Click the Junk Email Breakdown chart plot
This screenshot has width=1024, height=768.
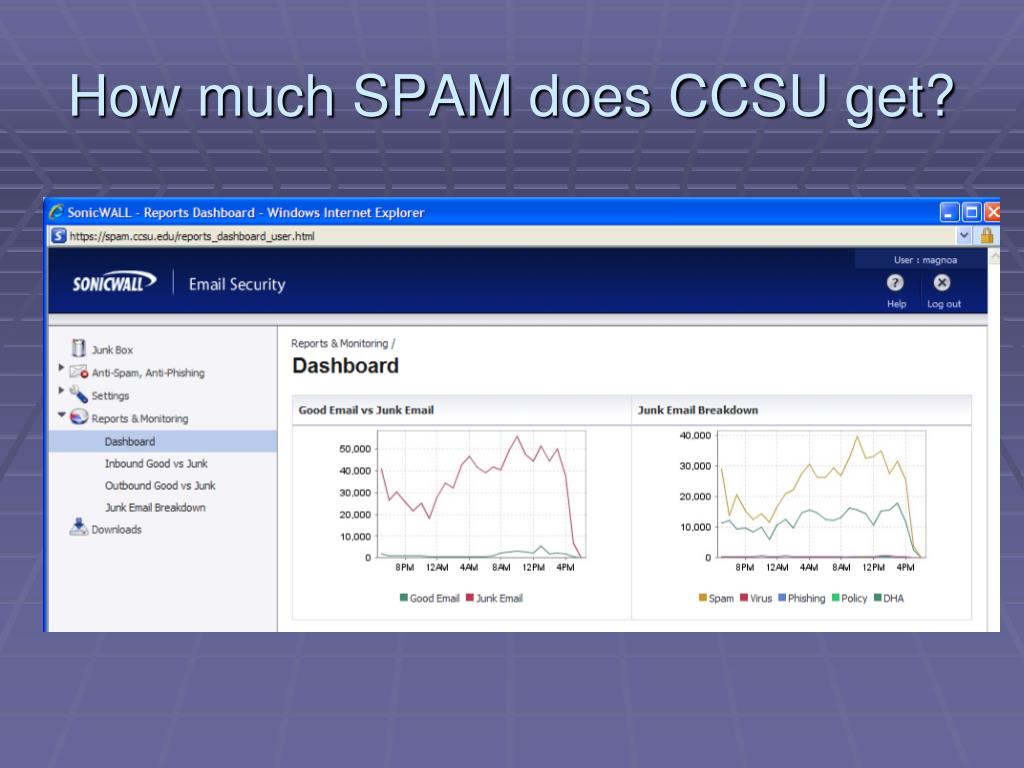822,494
